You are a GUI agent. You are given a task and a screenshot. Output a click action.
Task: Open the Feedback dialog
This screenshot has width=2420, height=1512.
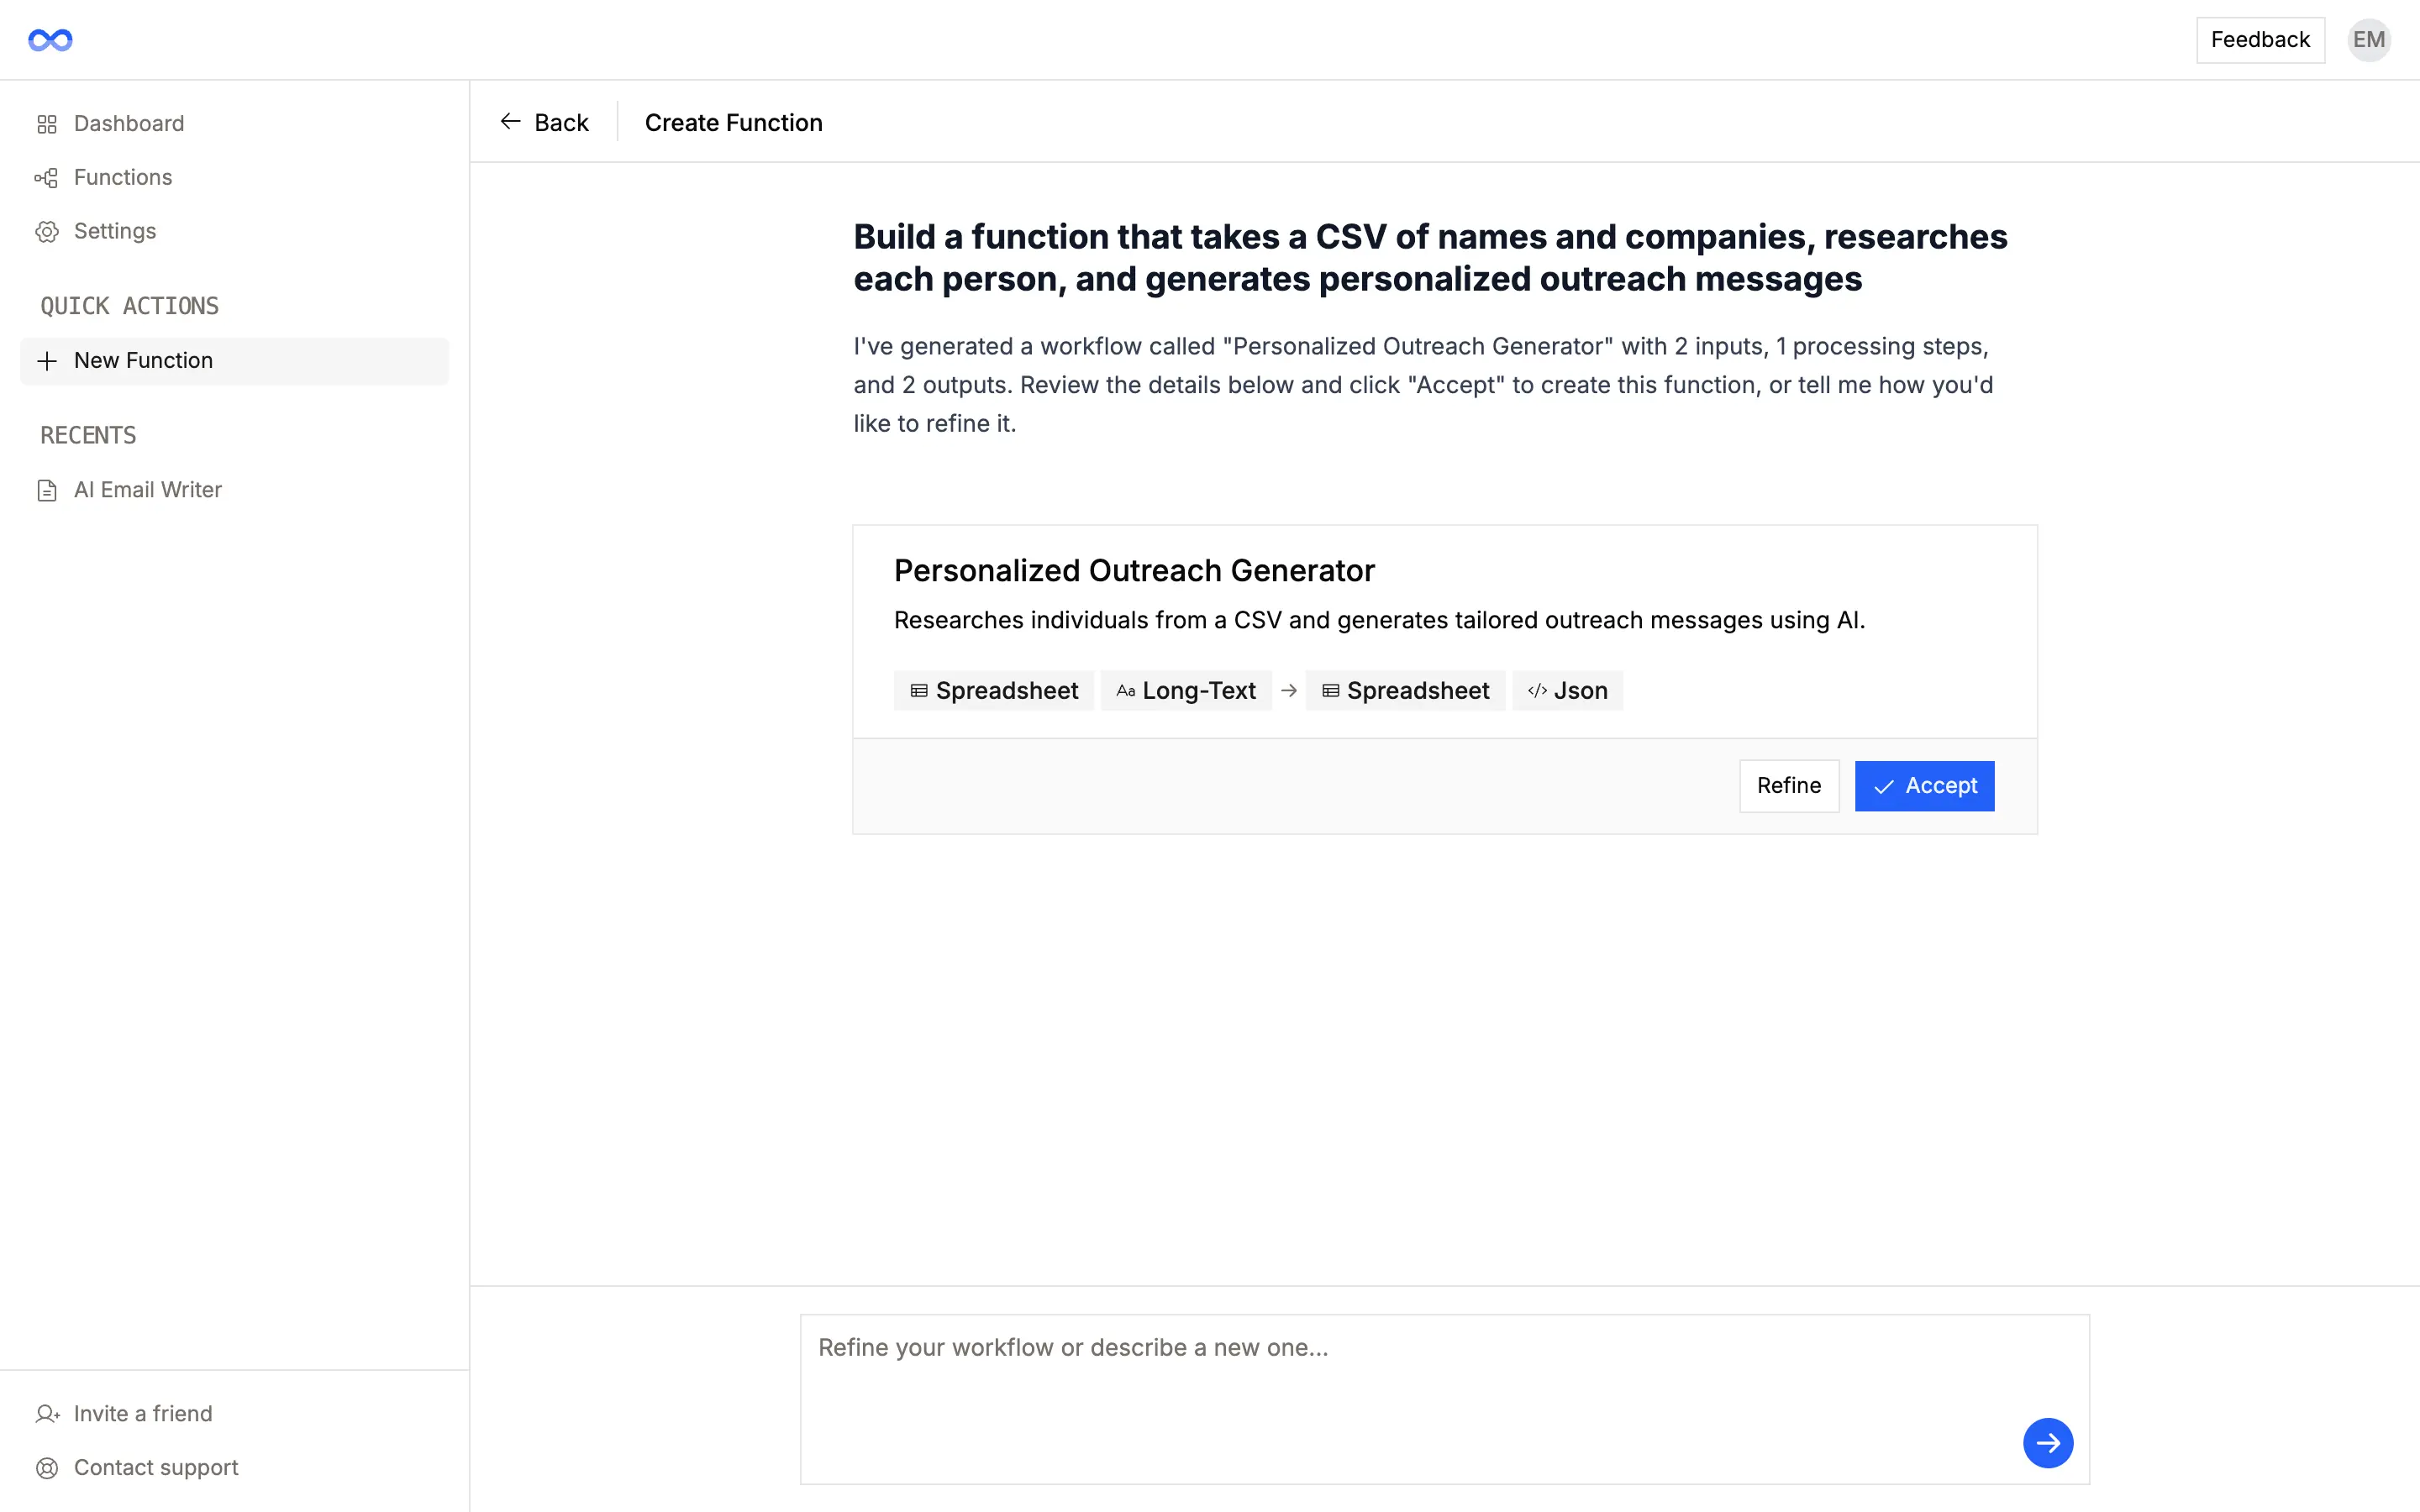coord(2259,39)
